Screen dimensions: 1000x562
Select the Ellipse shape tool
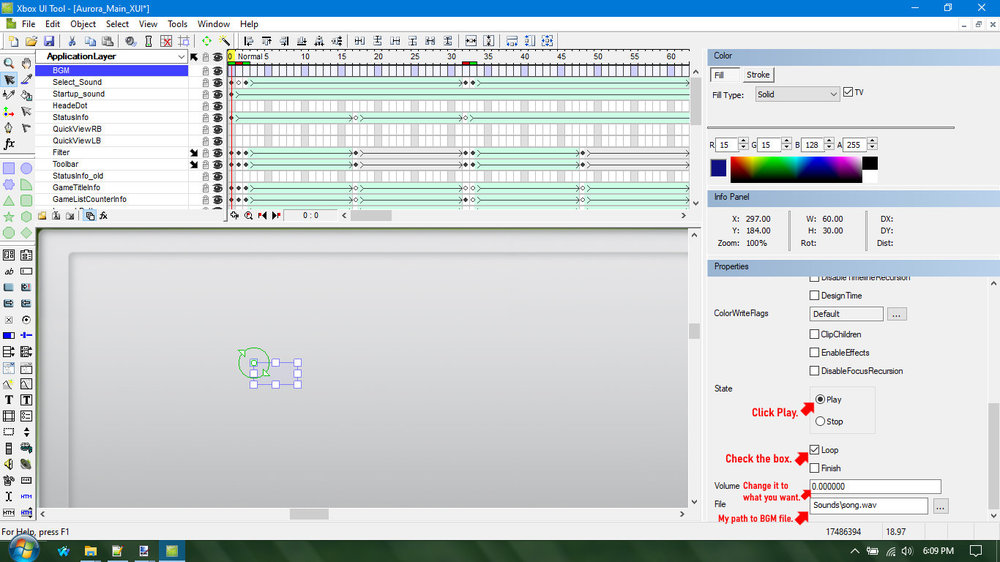pyautogui.click(x=26, y=168)
